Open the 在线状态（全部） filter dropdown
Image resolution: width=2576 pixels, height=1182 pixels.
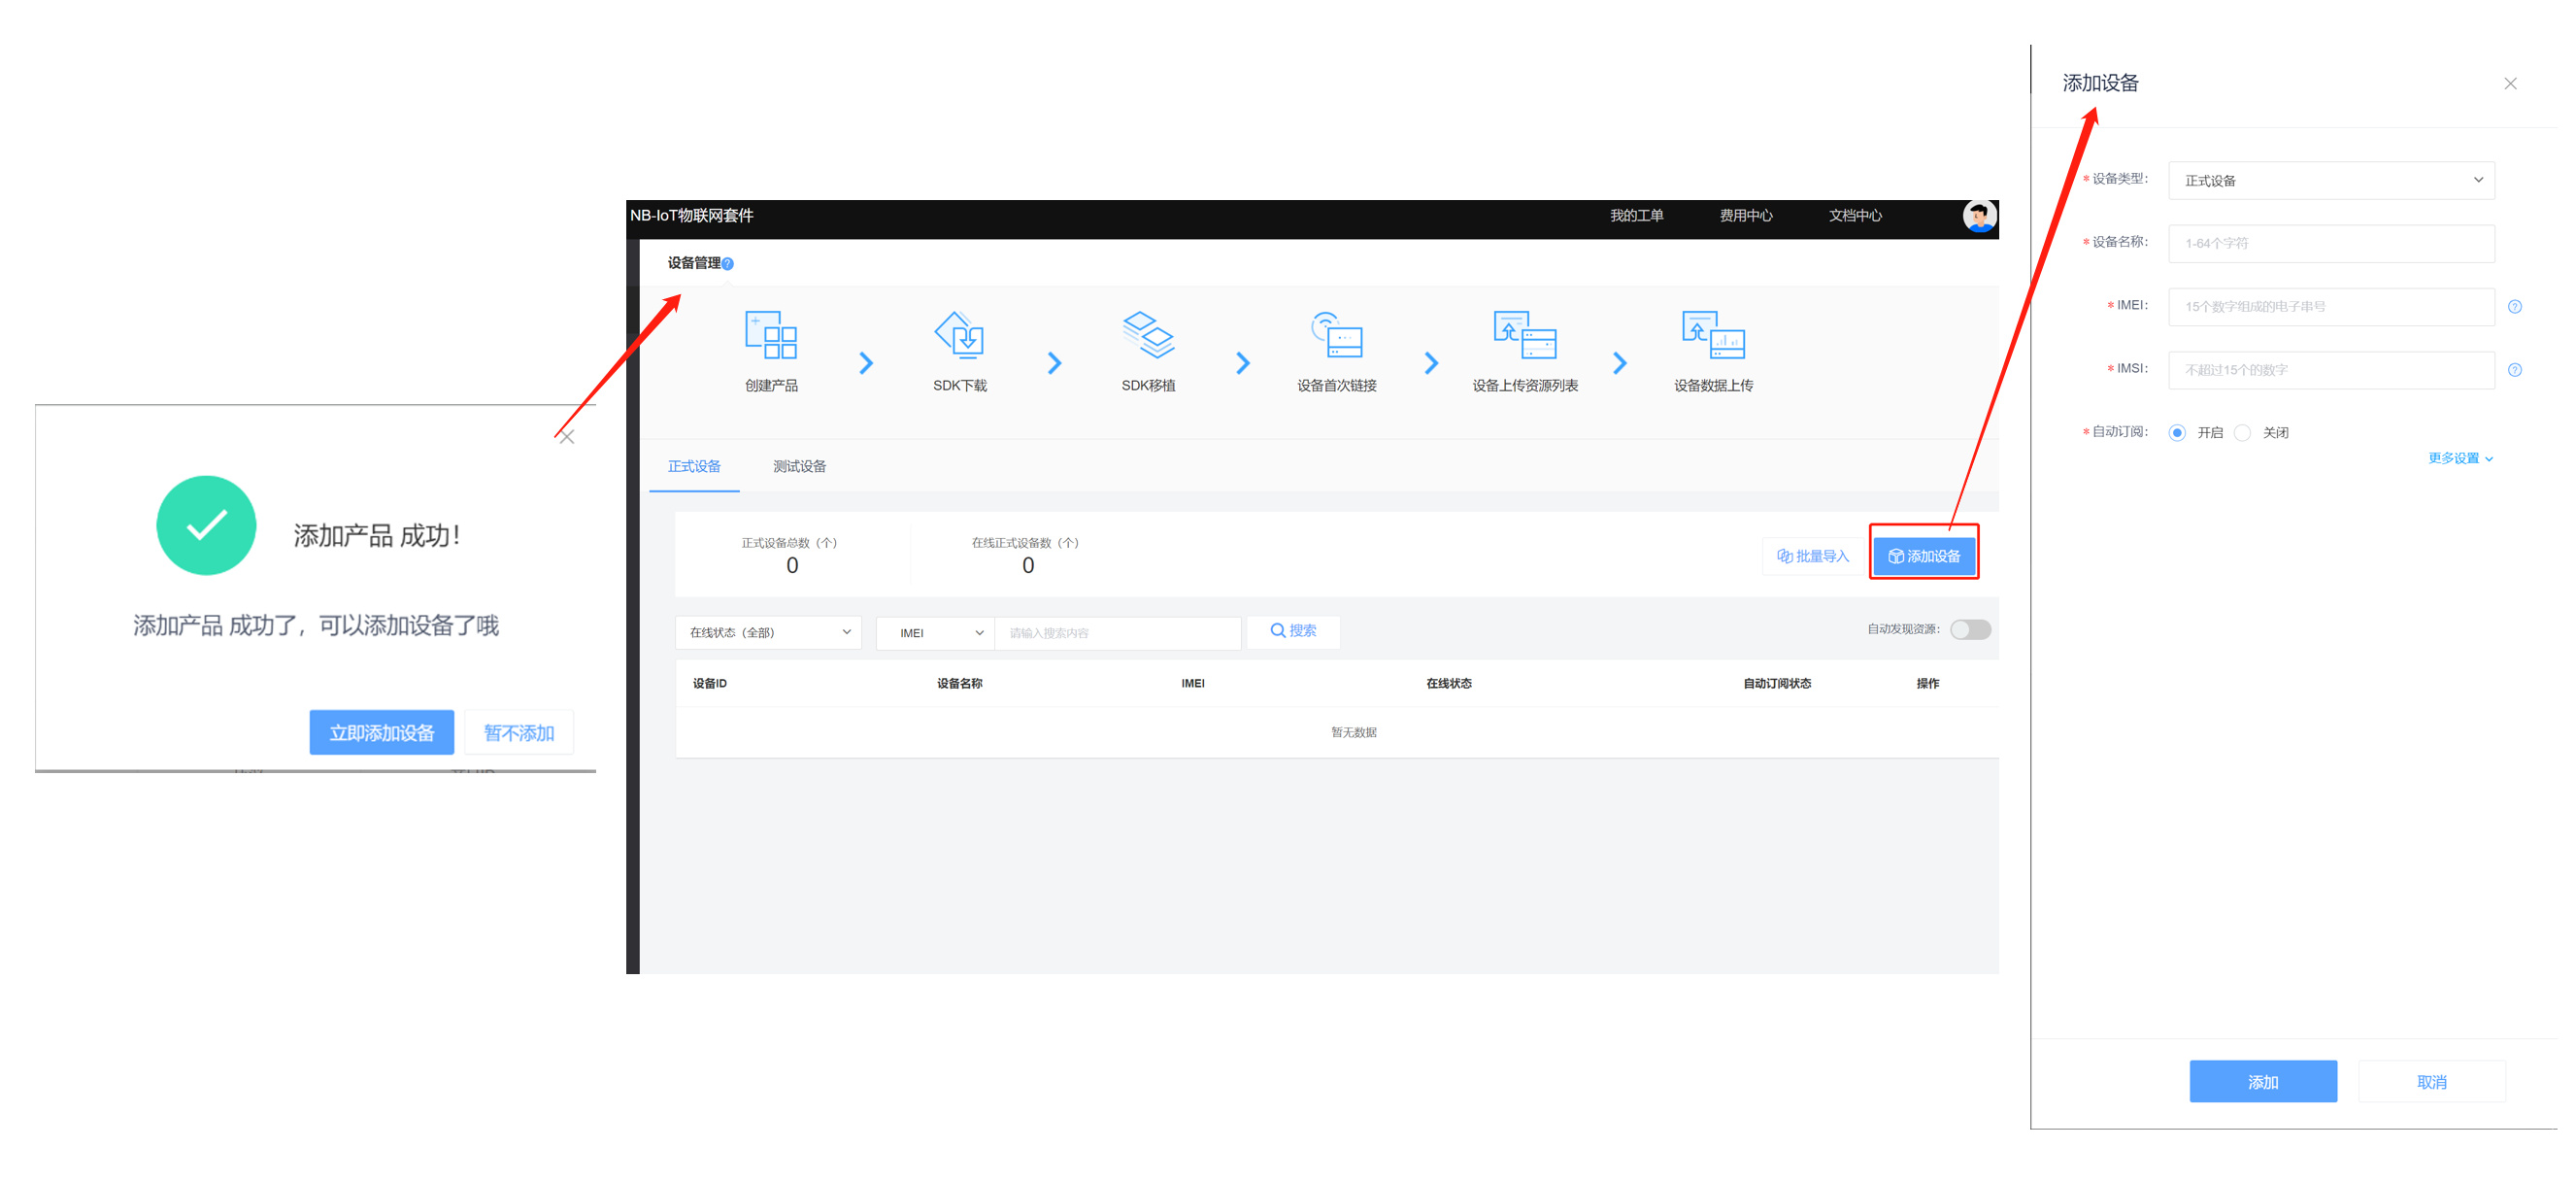point(768,632)
